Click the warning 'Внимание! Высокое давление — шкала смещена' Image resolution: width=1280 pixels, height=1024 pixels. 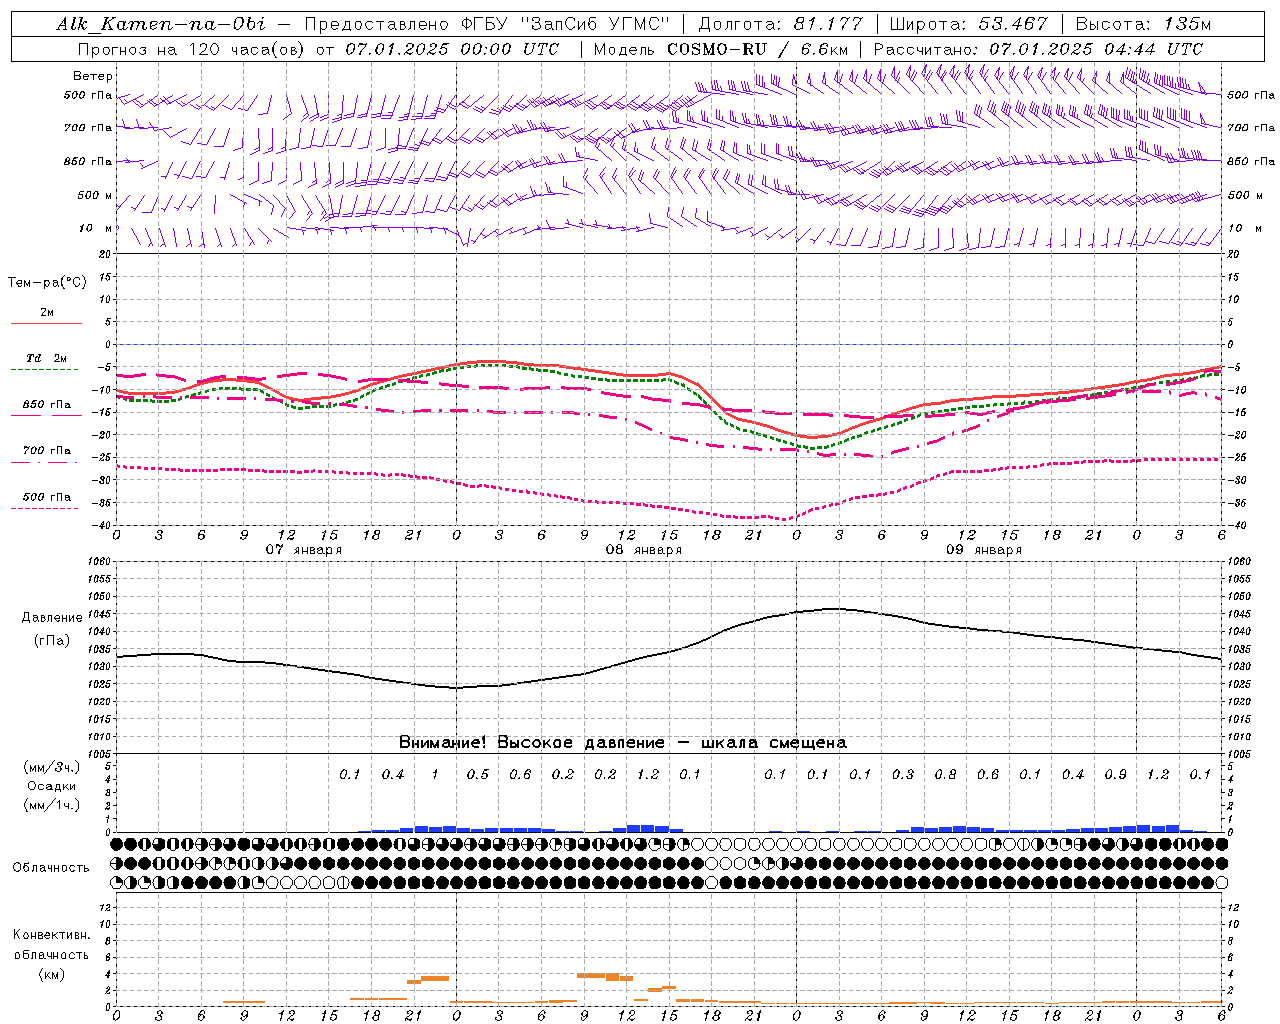623,742
